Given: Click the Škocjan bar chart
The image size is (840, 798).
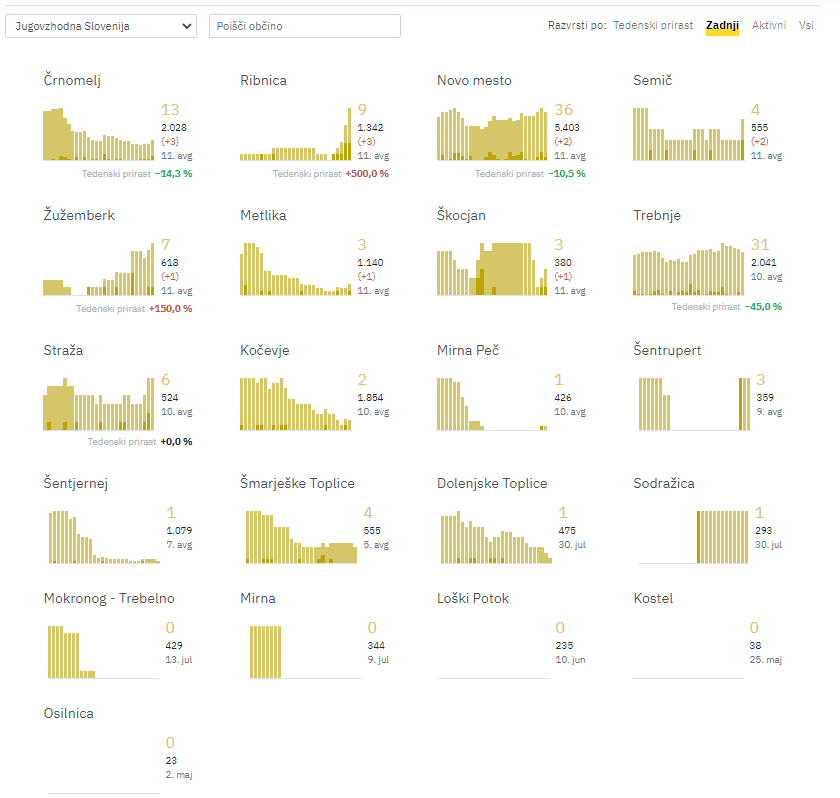Looking at the screenshot, I should [492, 269].
